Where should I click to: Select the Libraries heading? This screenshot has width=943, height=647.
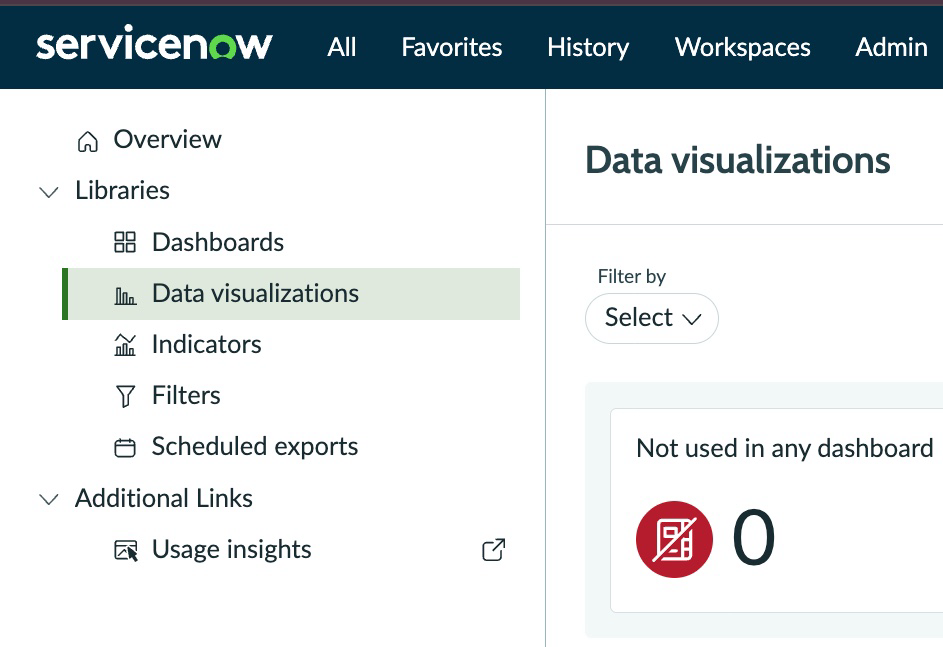122,191
